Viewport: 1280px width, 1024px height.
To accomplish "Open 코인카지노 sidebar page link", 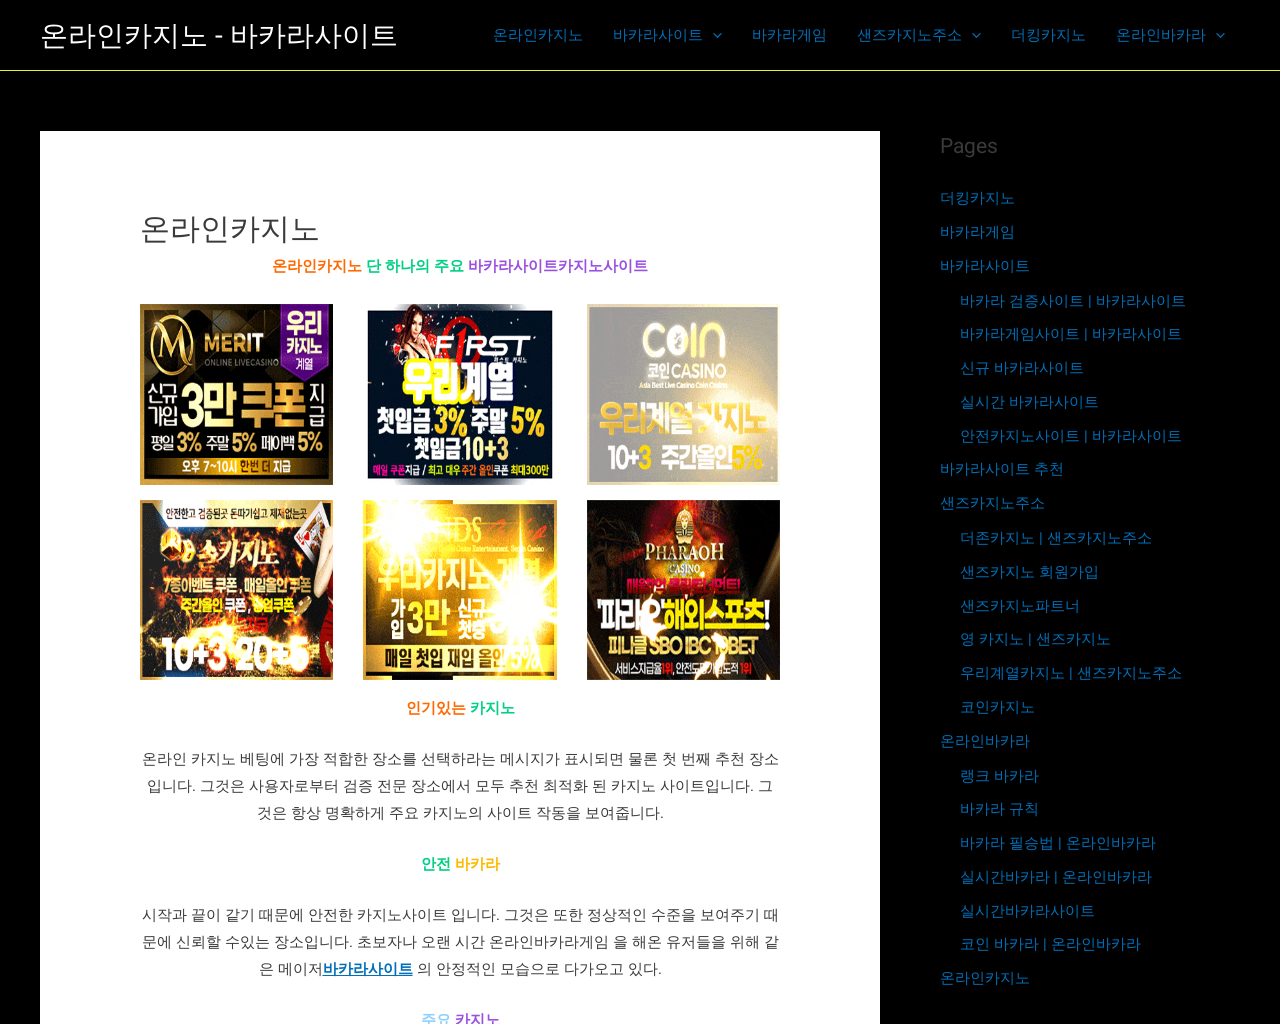I will click(997, 707).
